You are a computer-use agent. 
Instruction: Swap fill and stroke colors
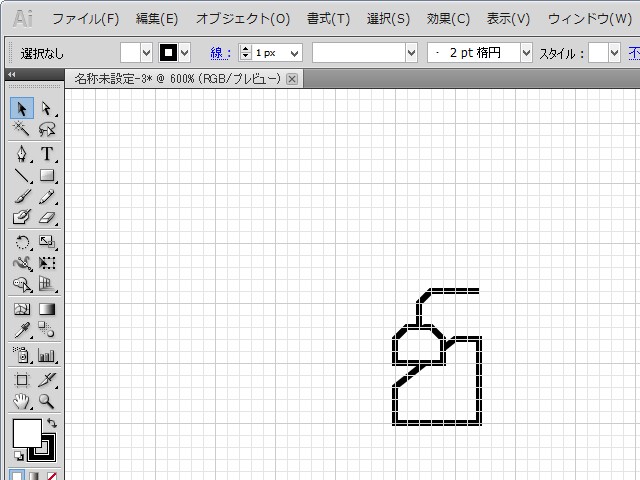coord(52,424)
